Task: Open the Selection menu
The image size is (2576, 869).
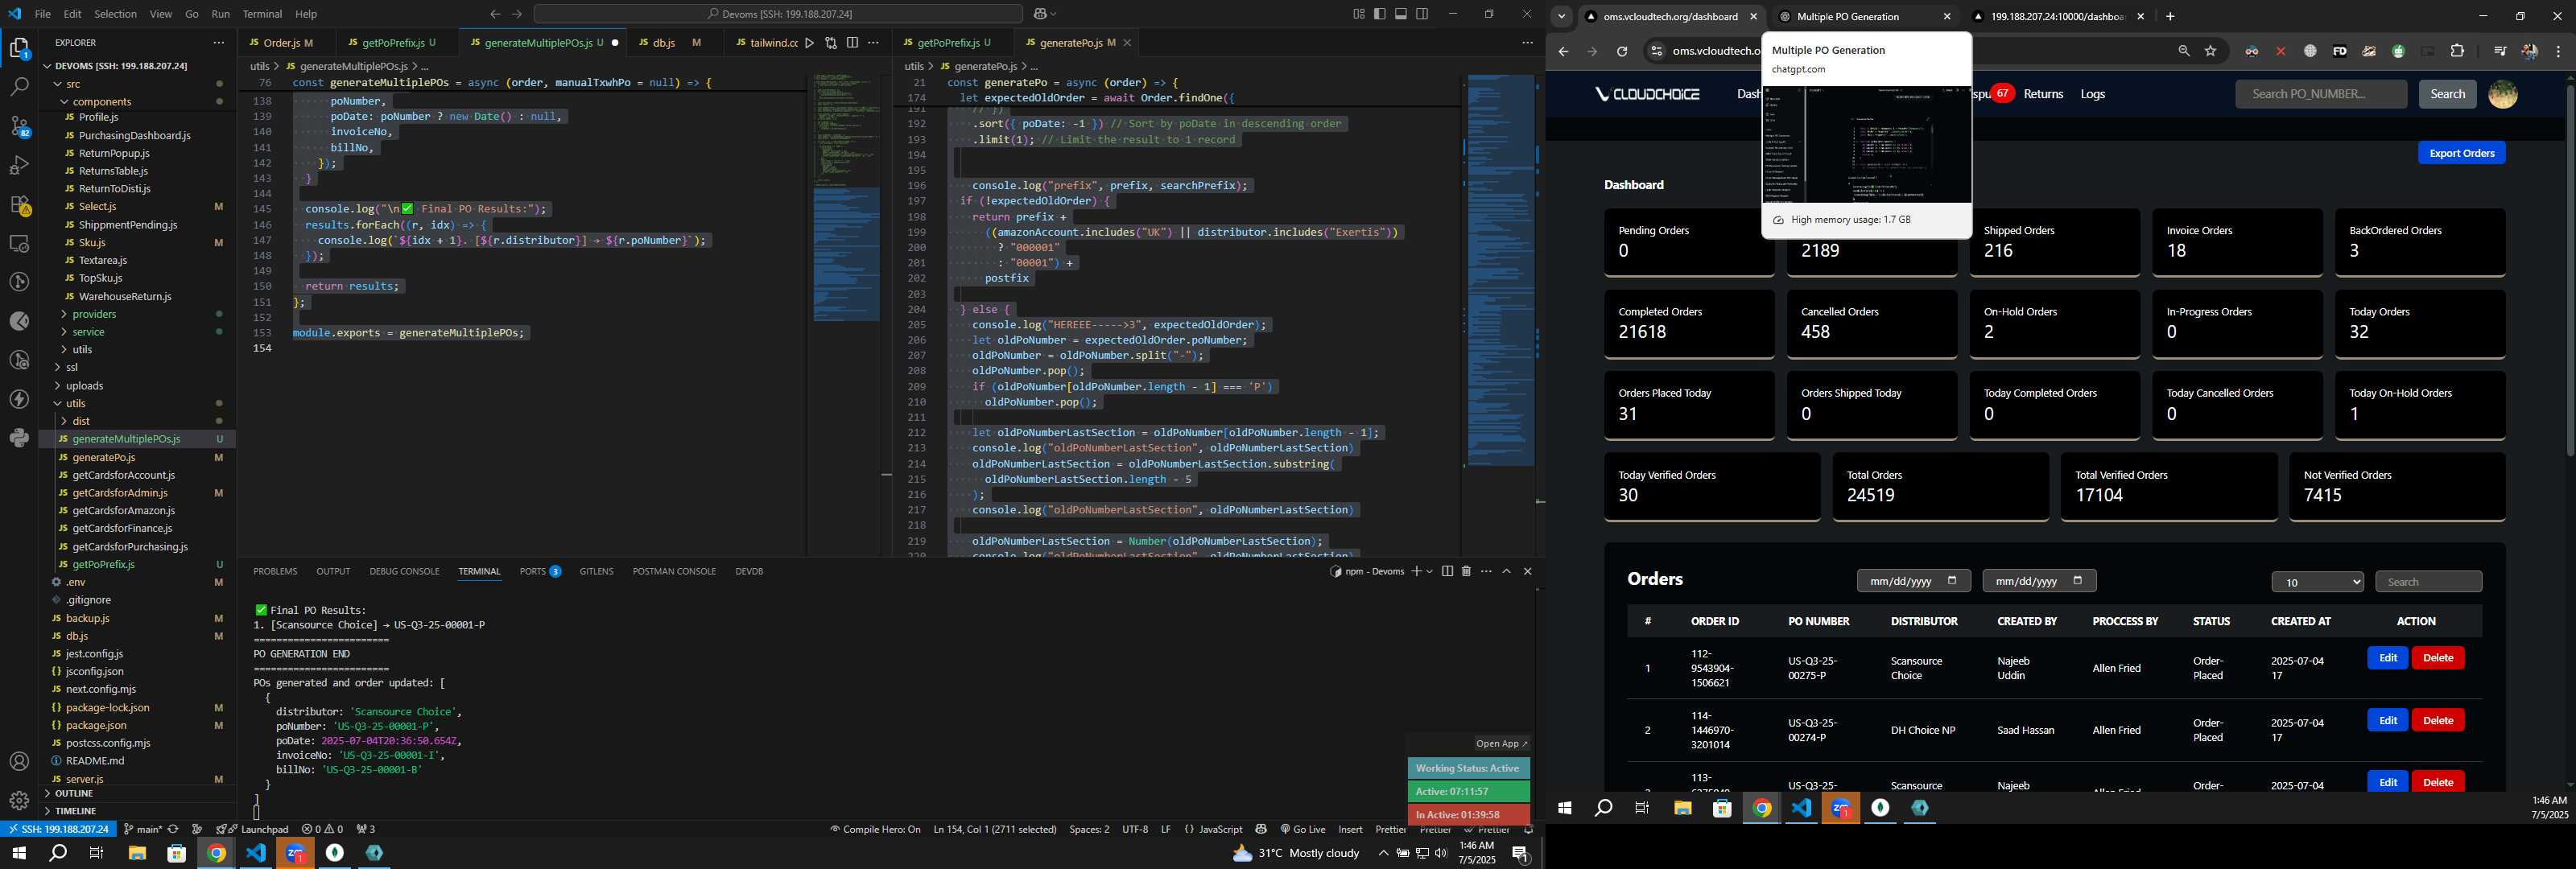Action: pyautogui.click(x=116, y=14)
